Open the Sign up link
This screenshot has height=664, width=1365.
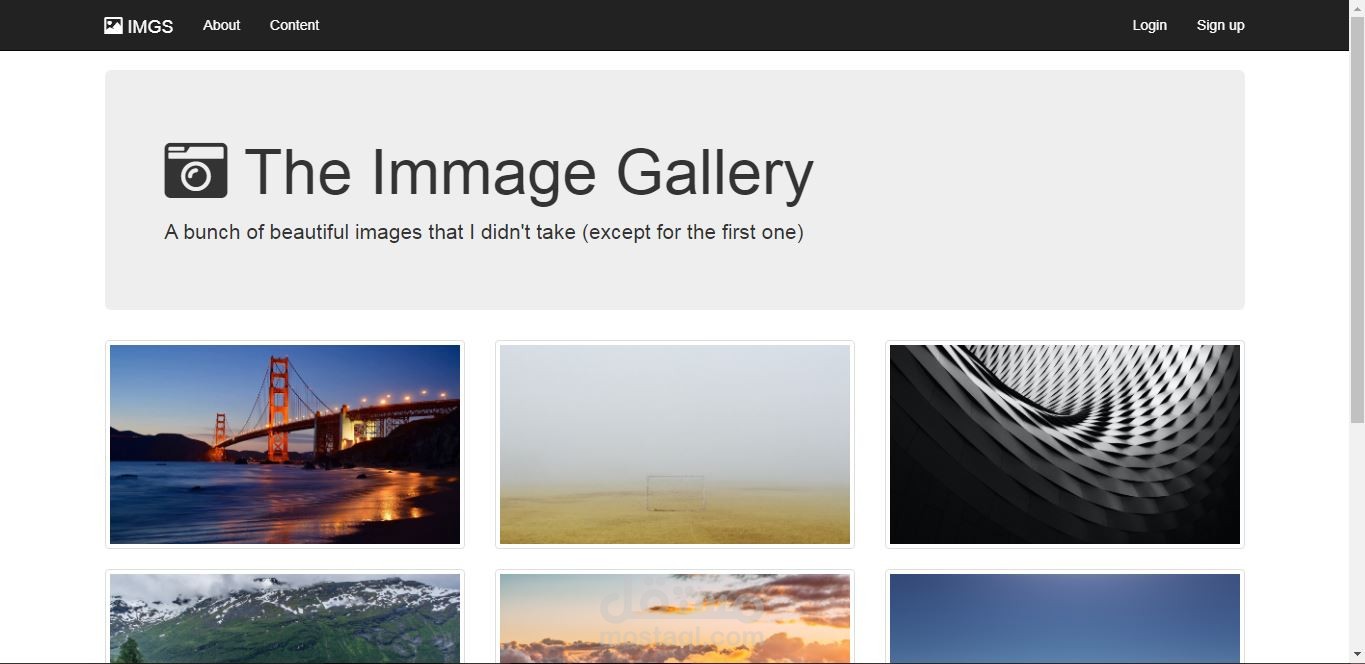click(1220, 25)
